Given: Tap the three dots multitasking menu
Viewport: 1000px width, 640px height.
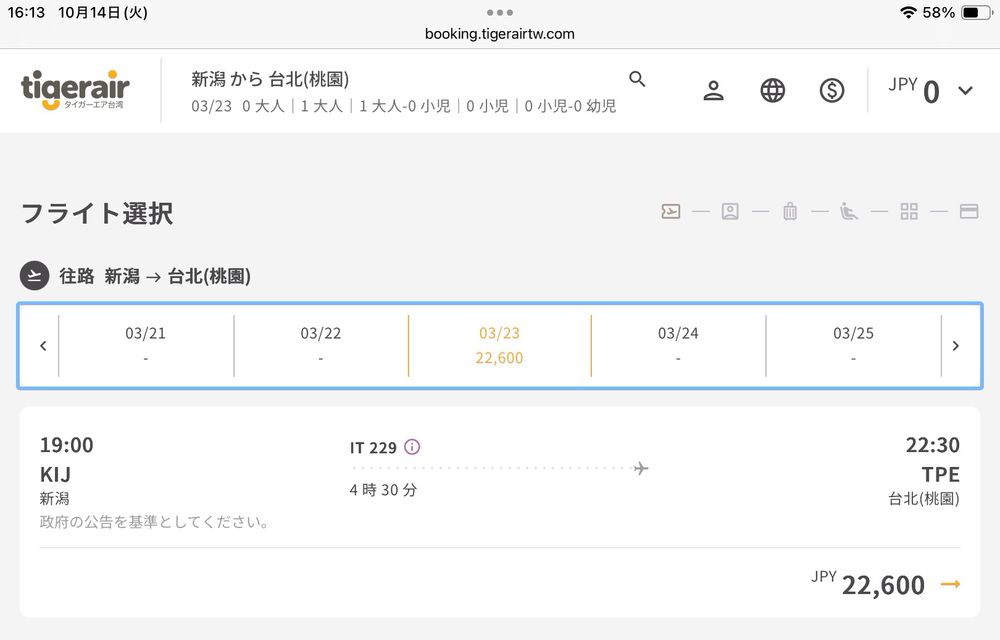Looking at the screenshot, I should click(x=499, y=12).
